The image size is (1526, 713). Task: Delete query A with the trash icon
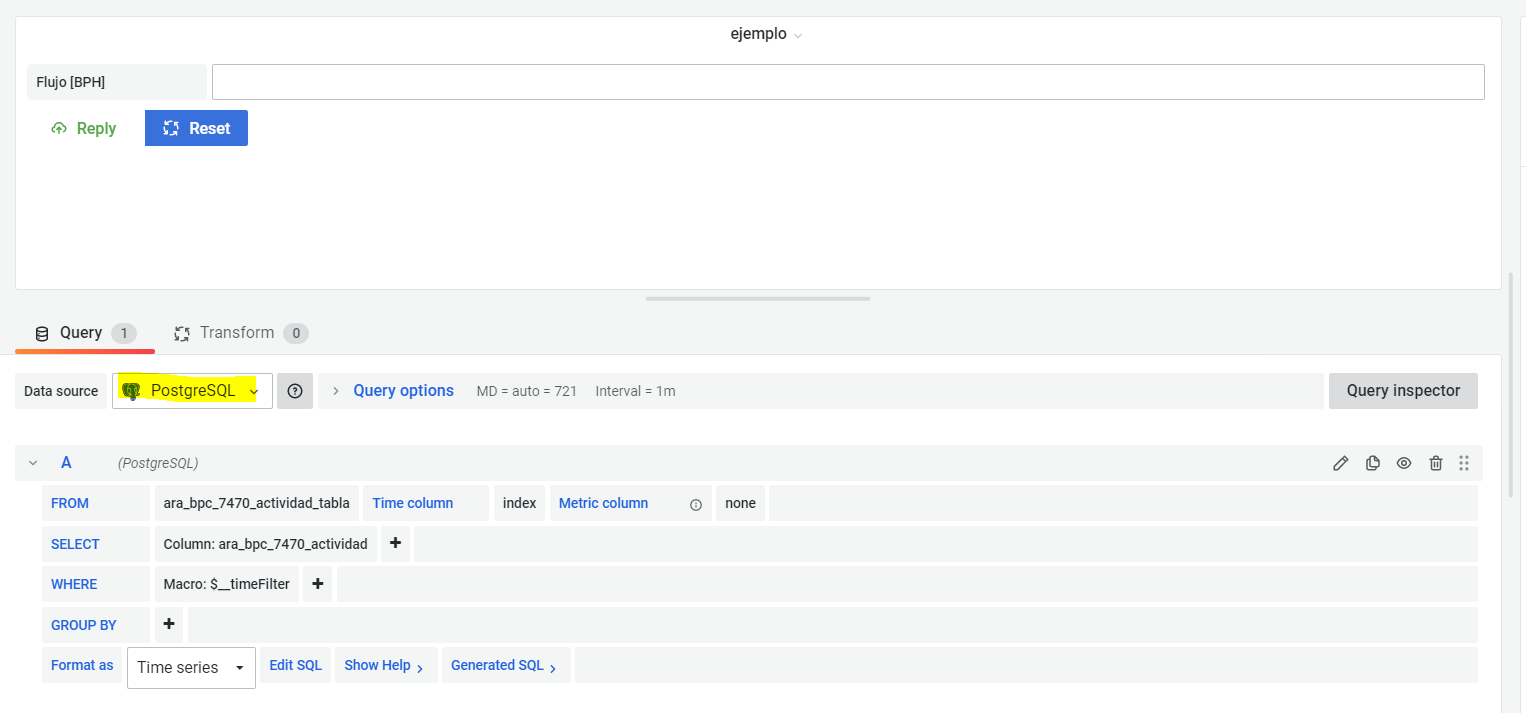(x=1436, y=463)
